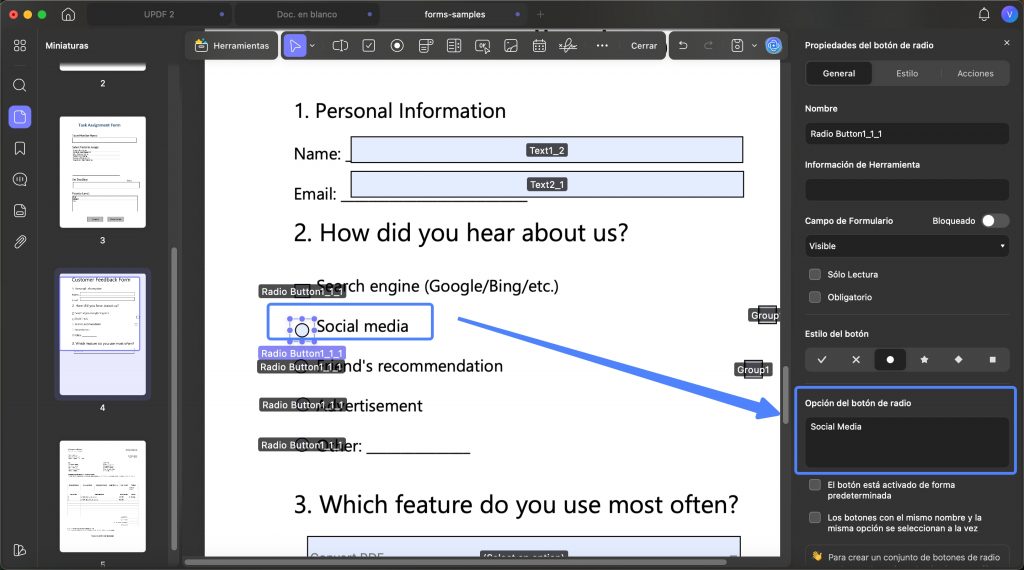Enable the Sólo Lectura checkbox
Image resolution: width=1024 pixels, height=570 pixels.
coord(815,274)
